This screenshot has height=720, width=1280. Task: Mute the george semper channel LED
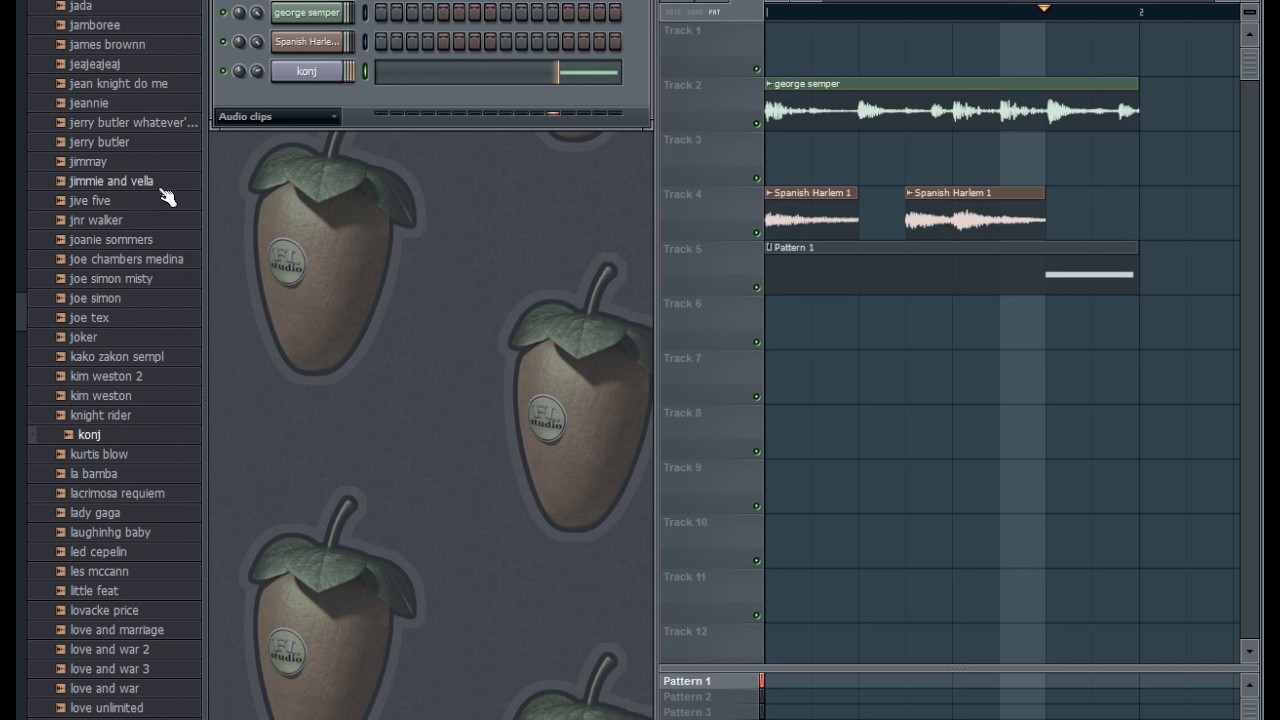pos(223,13)
